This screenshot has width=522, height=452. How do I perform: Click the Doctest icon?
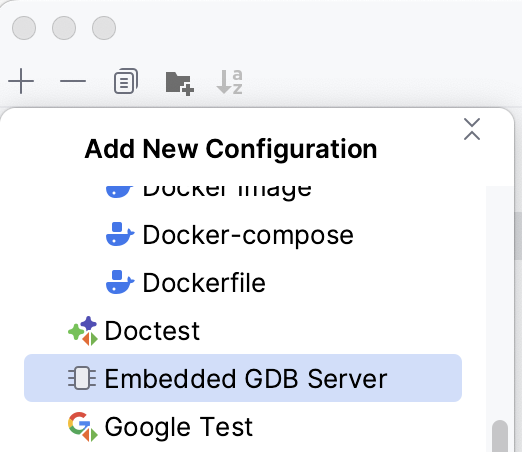[83, 331]
